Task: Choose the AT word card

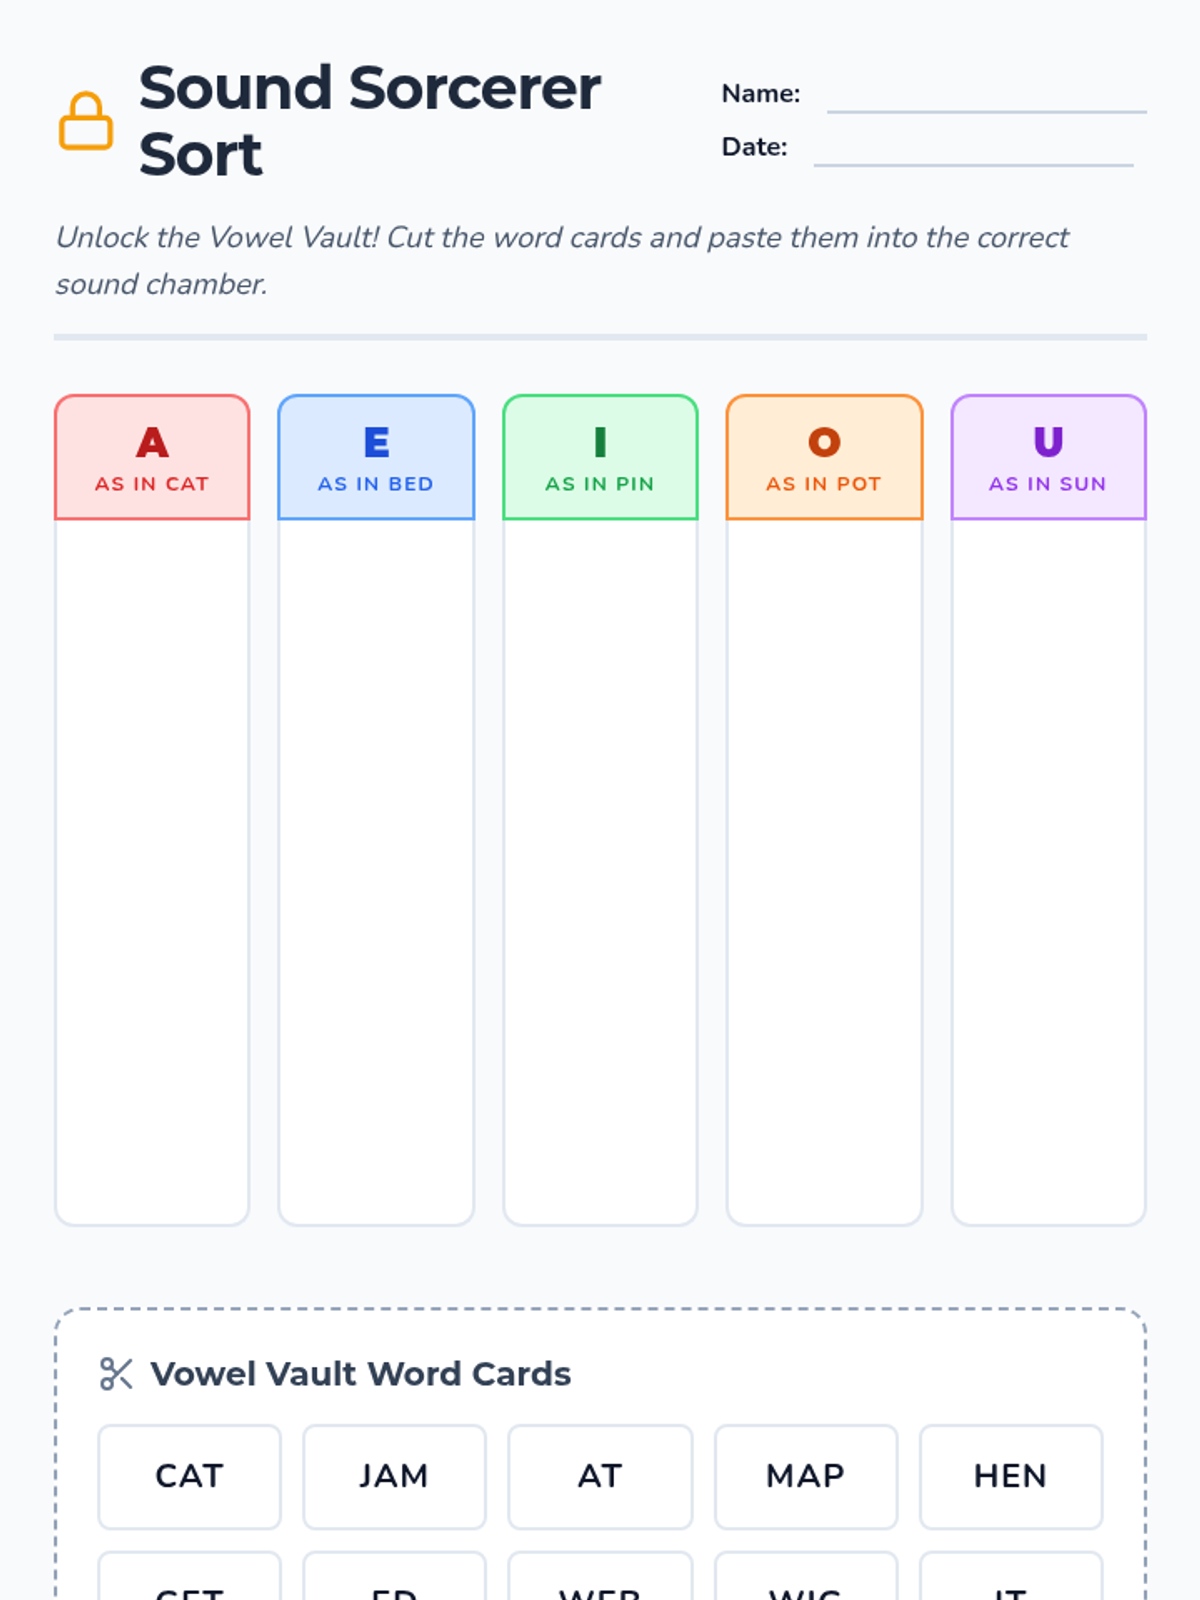Action: tap(600, 1477)
